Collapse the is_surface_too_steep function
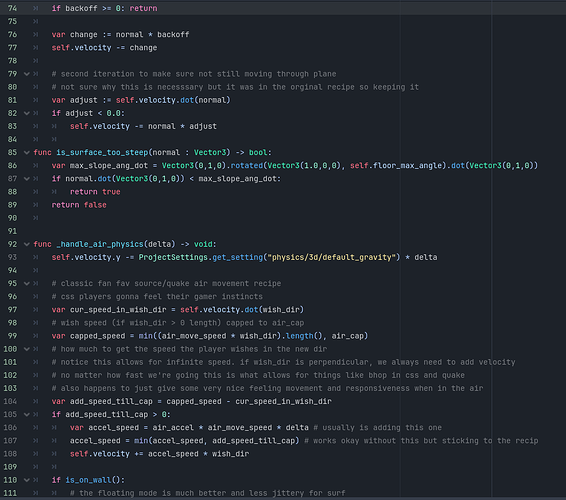 pyautogui.click(x=27, y=153)
